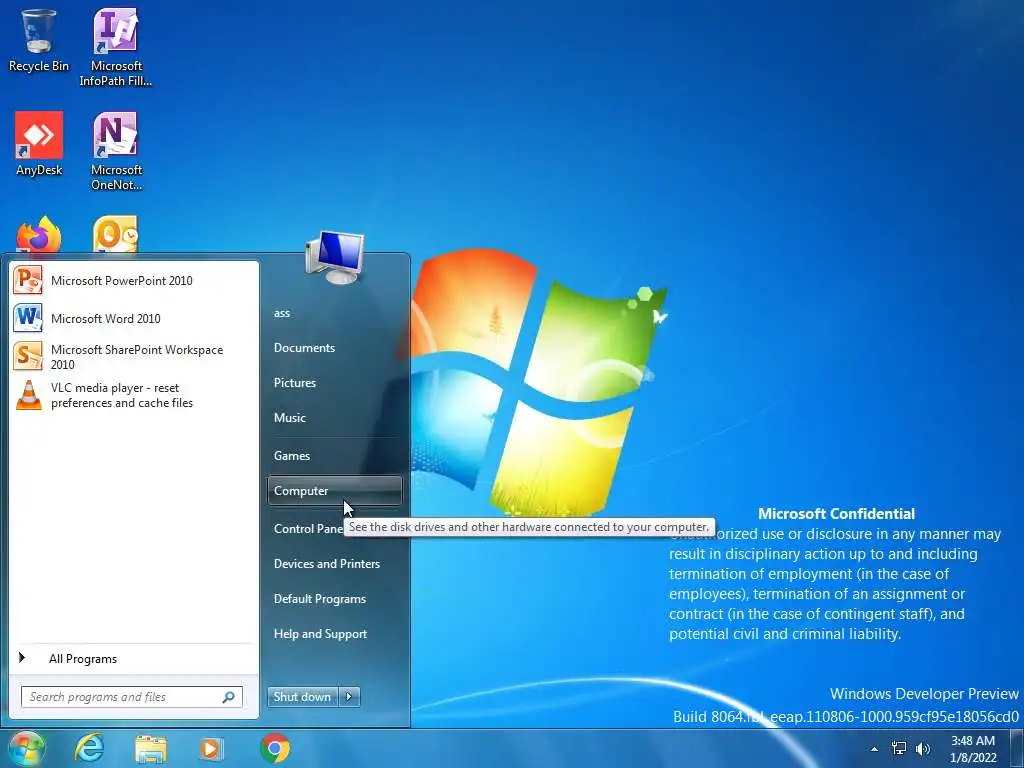
Task: Click the search magnifier icon in Start menu
Action: tap(229, 697)
